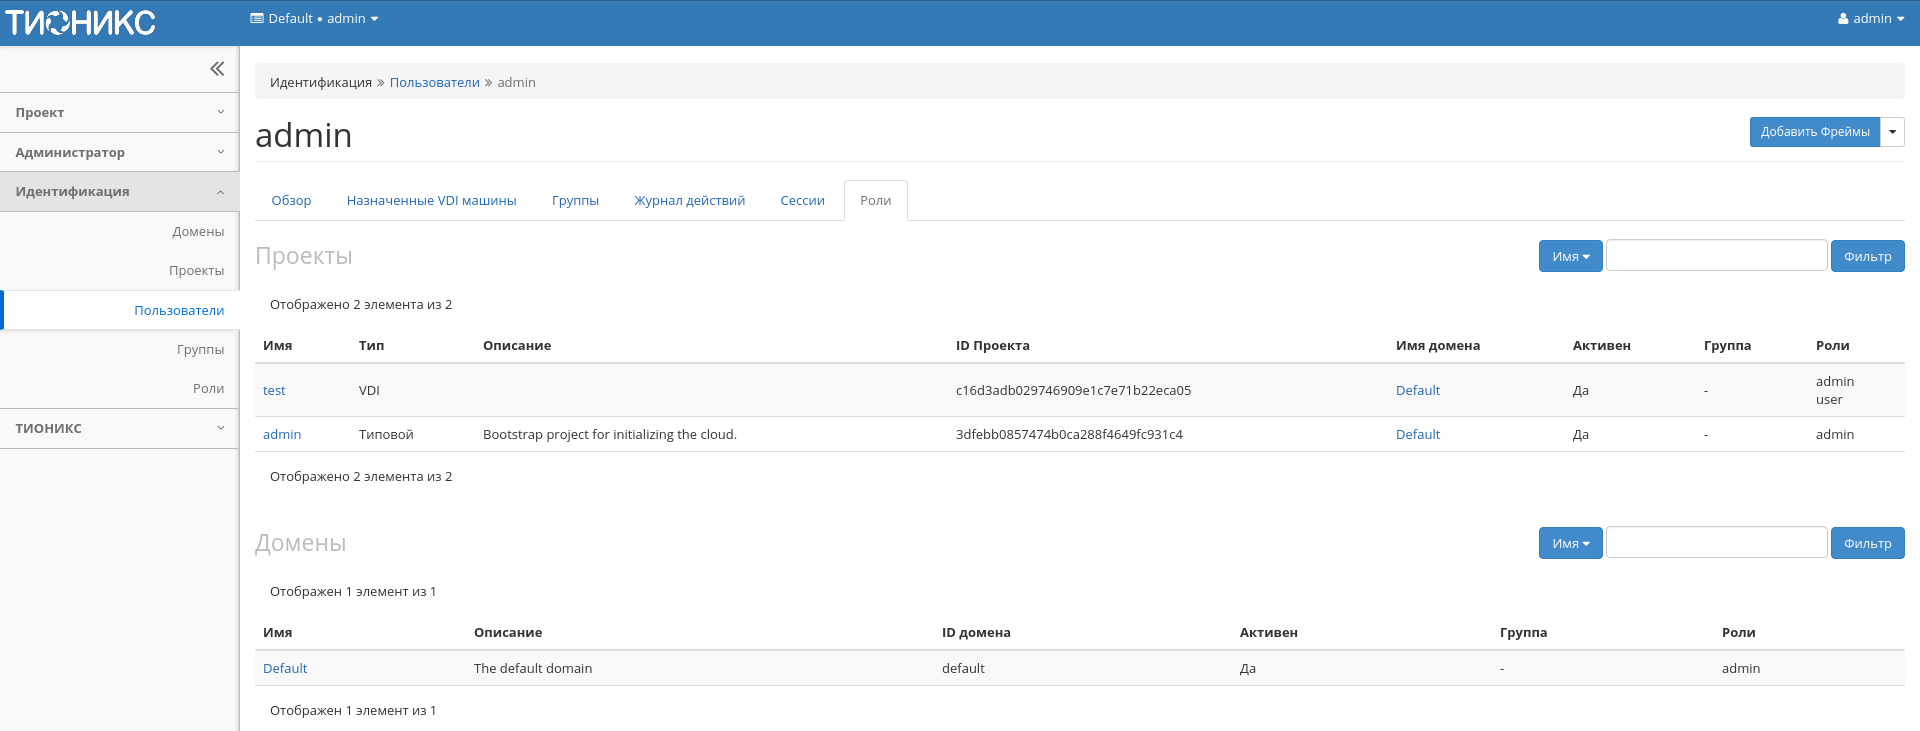1920x731 pixels.
Task: Click Пользователи breadcrumb link
Action: coord(434,83)
